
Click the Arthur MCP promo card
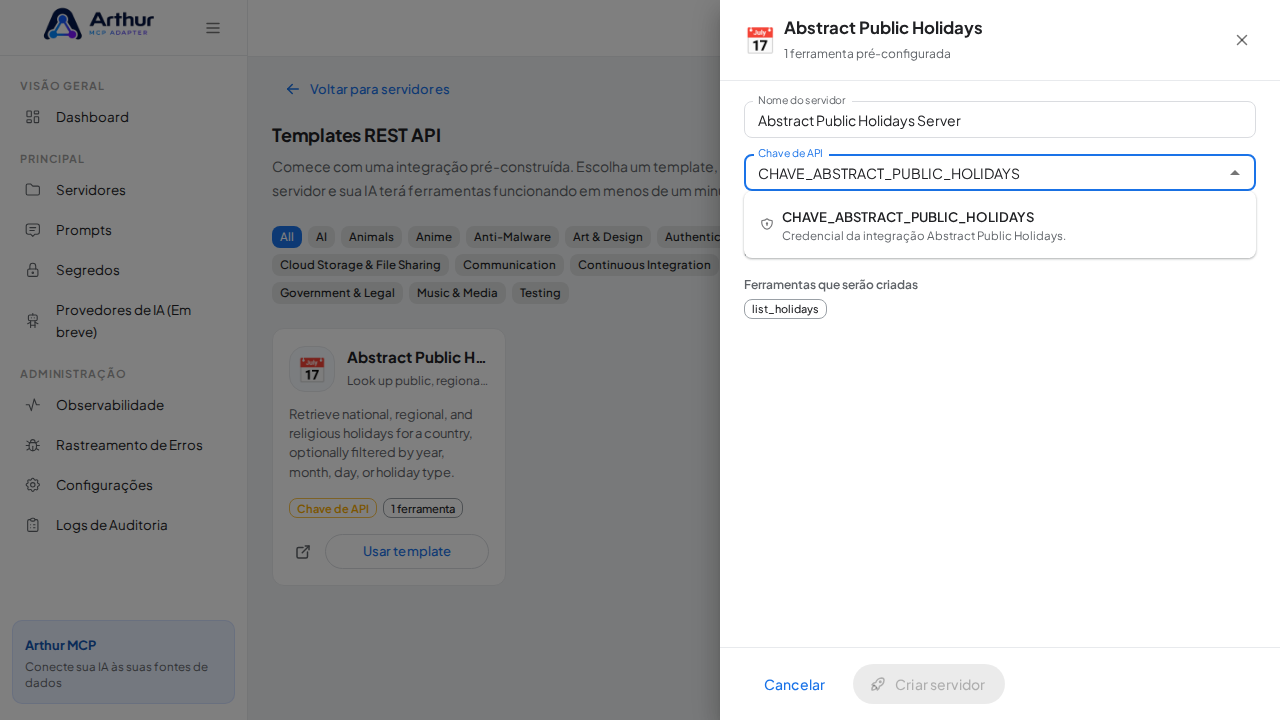coord(123,662)
